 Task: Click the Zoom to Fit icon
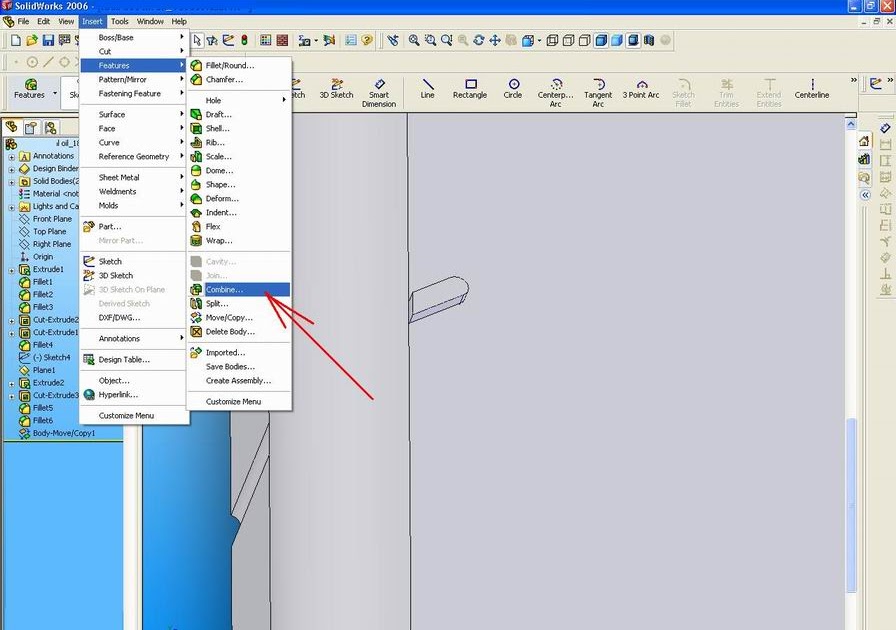413,40
